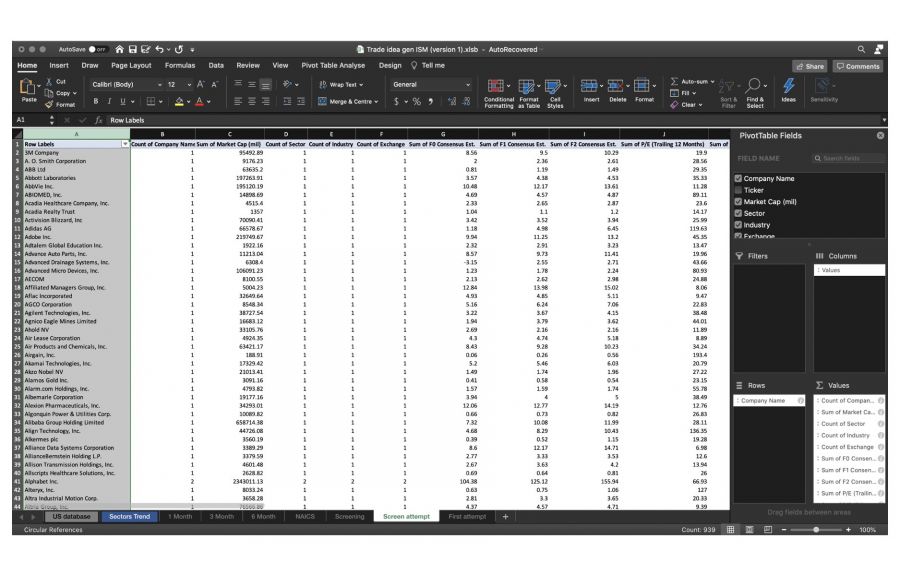Open Auto-sum dropdown arrow
Image resolution: width=900 pixels, height=576 pixels.
pos(713,81)
